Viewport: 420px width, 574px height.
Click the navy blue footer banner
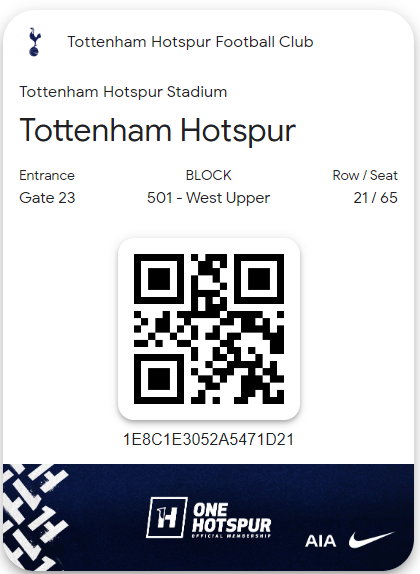coord(209,517)
